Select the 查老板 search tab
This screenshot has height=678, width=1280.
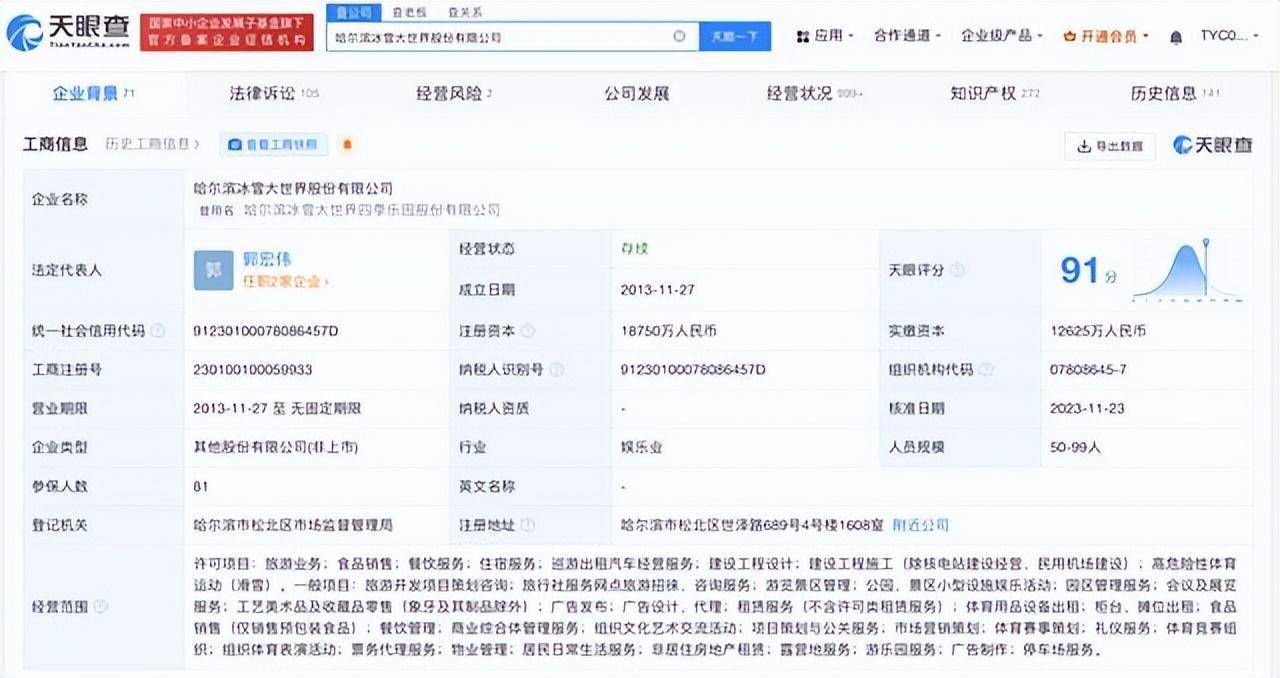(x=408, y=12)
